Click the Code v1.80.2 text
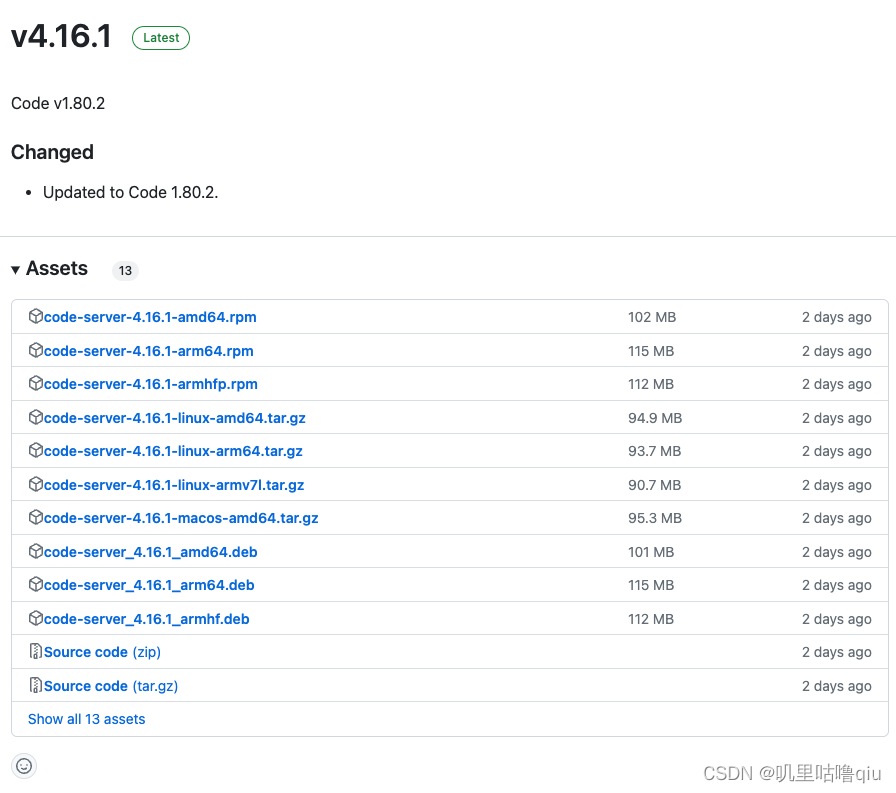The height and width of the screenshot is (793, 896). 58,103
